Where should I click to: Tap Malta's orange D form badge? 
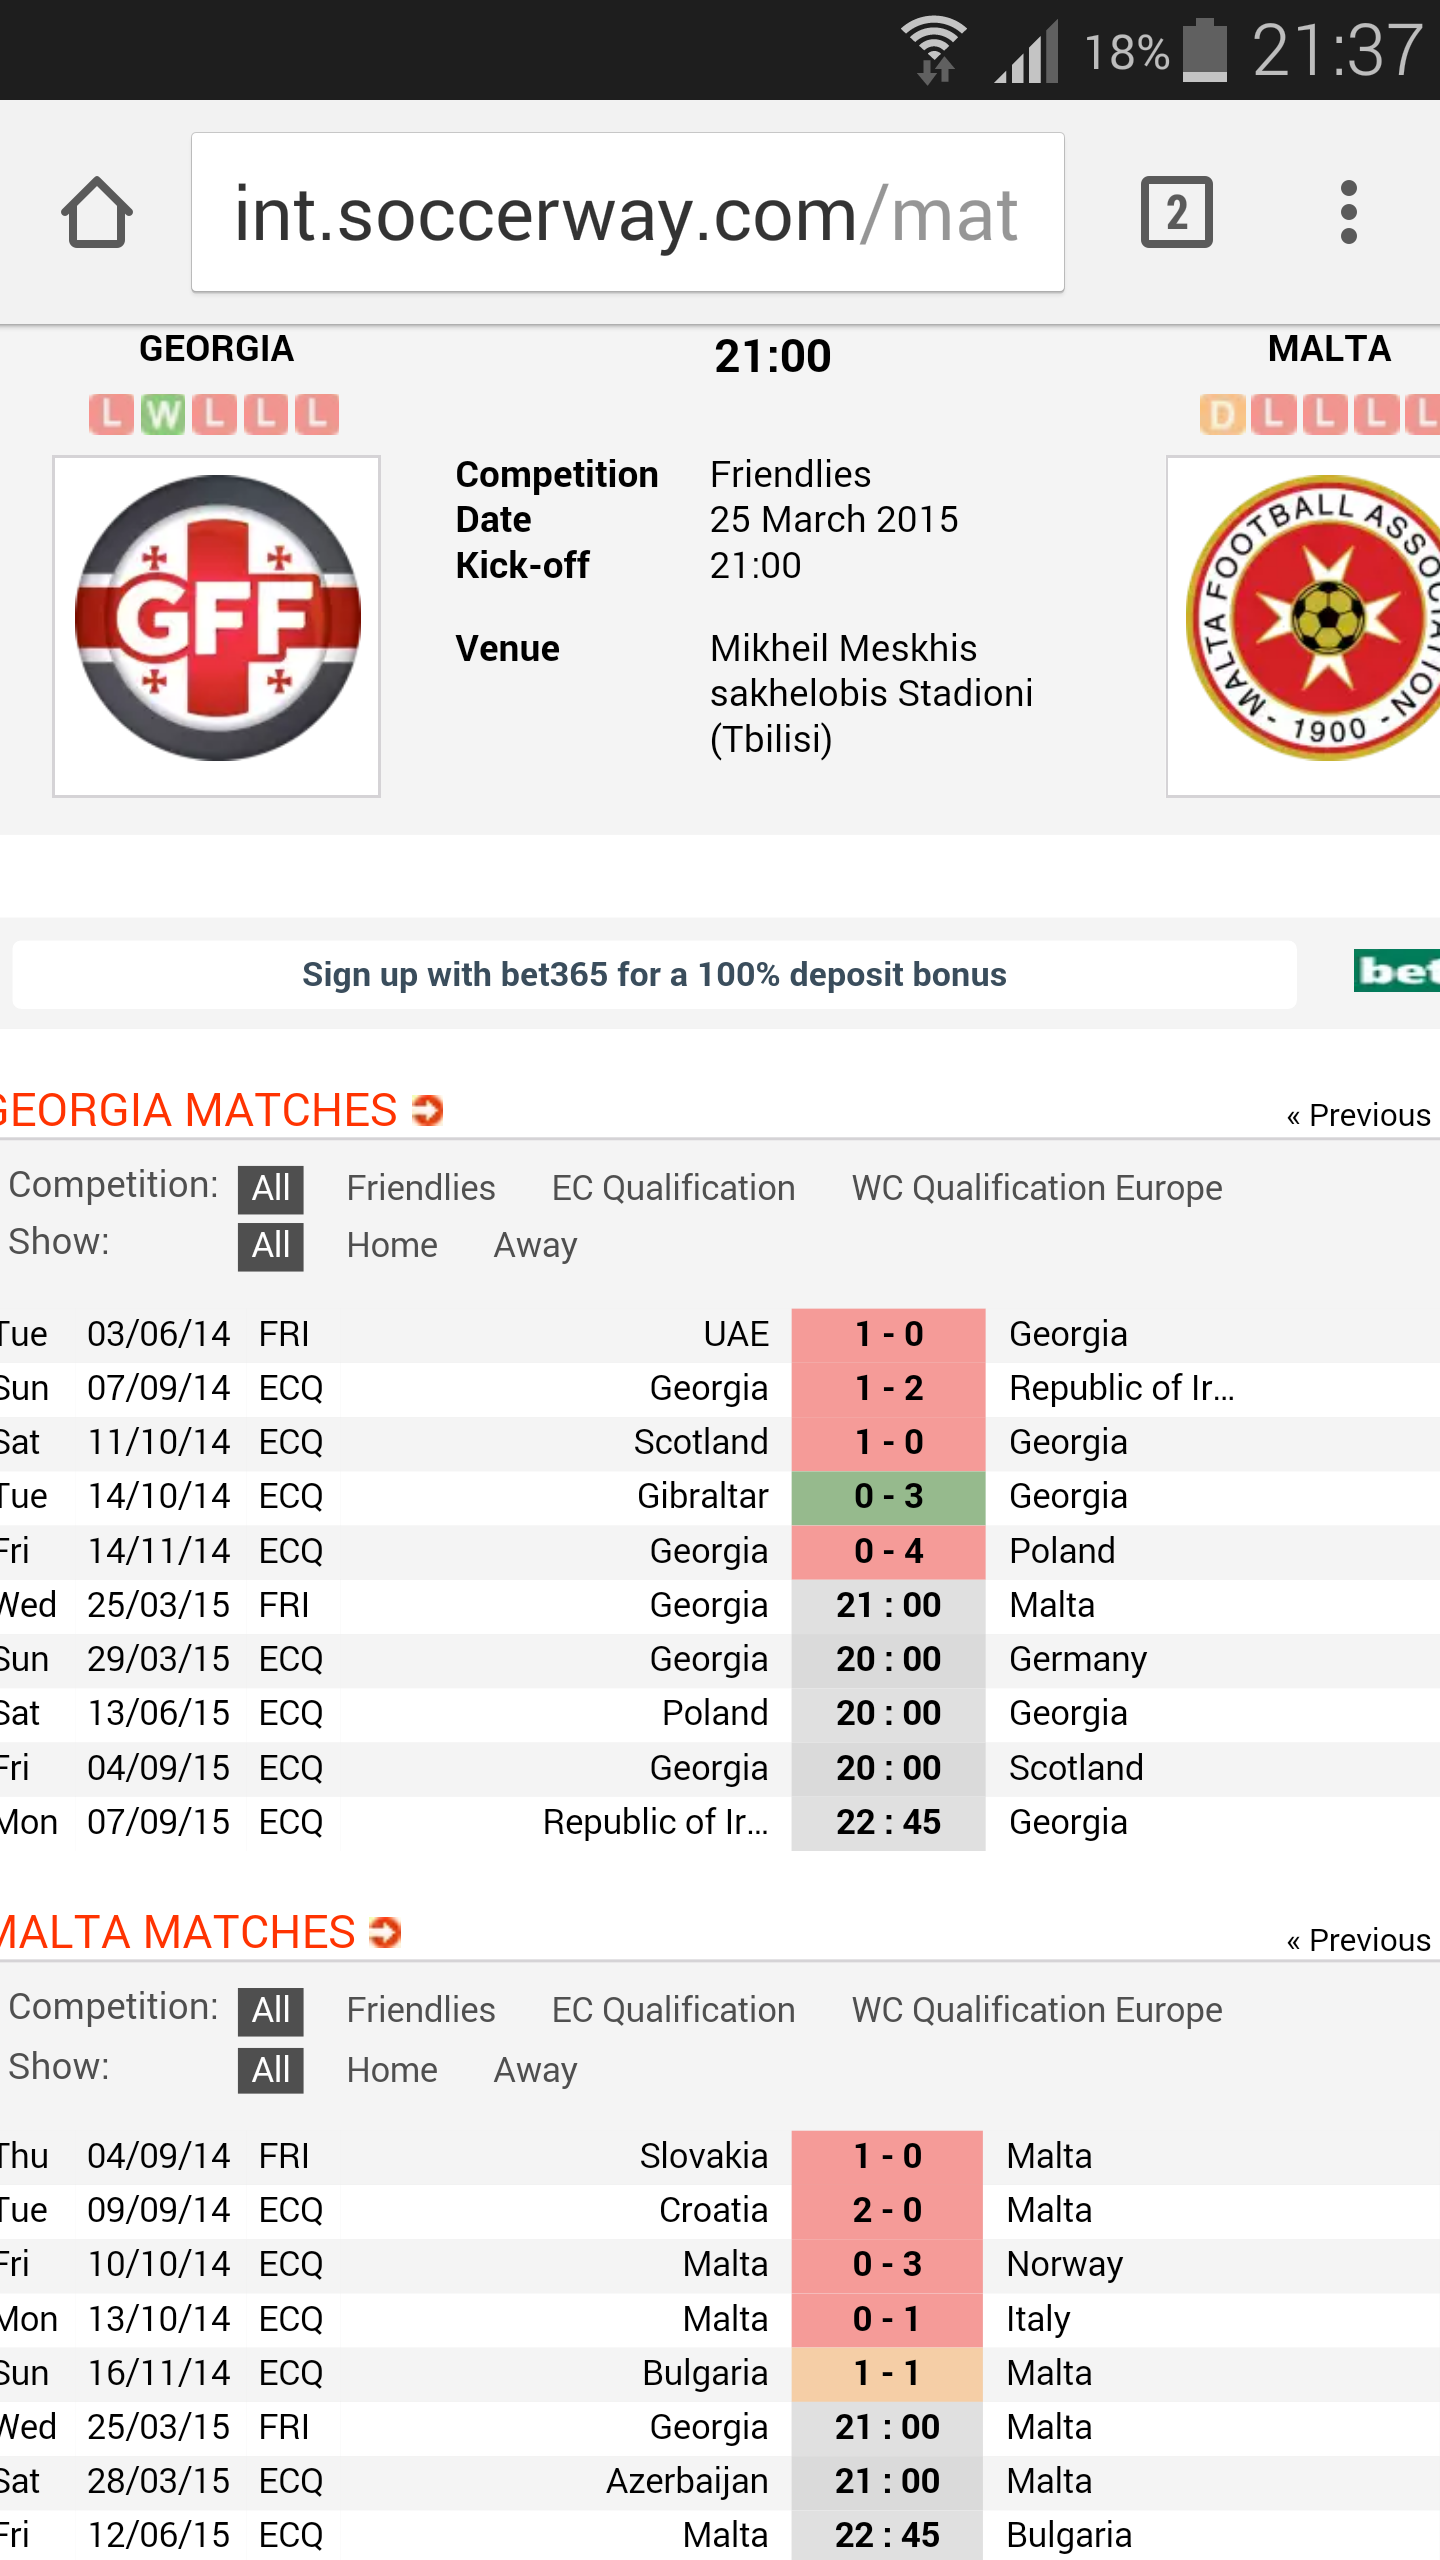(x=1221, y=414)
